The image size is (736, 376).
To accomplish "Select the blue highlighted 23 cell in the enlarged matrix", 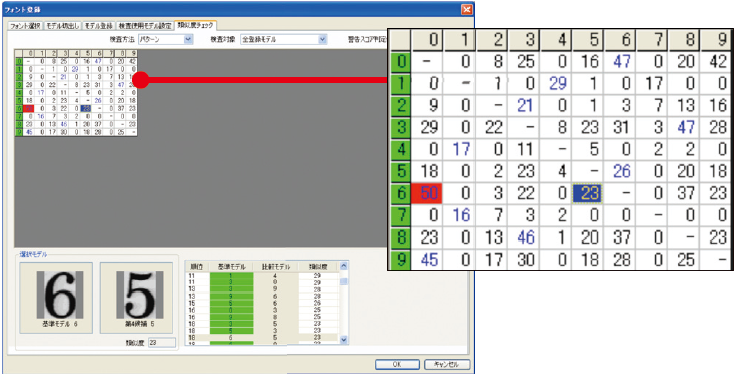I will pos(587,193).
